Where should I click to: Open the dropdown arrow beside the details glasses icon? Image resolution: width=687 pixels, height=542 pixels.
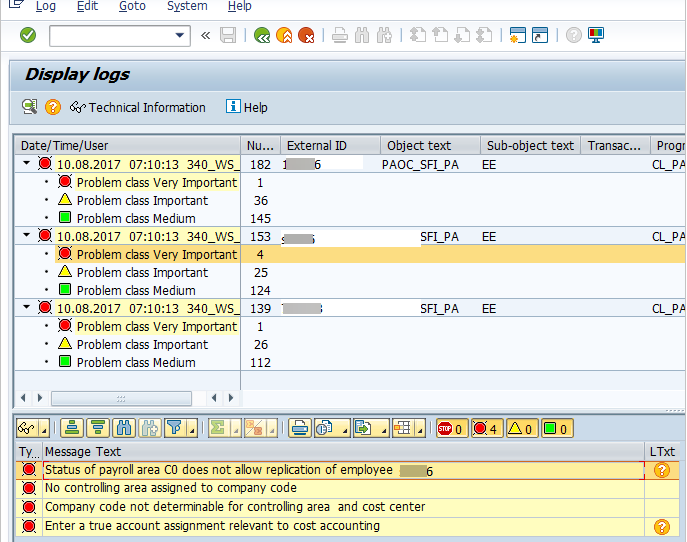(x=44, y=428)
